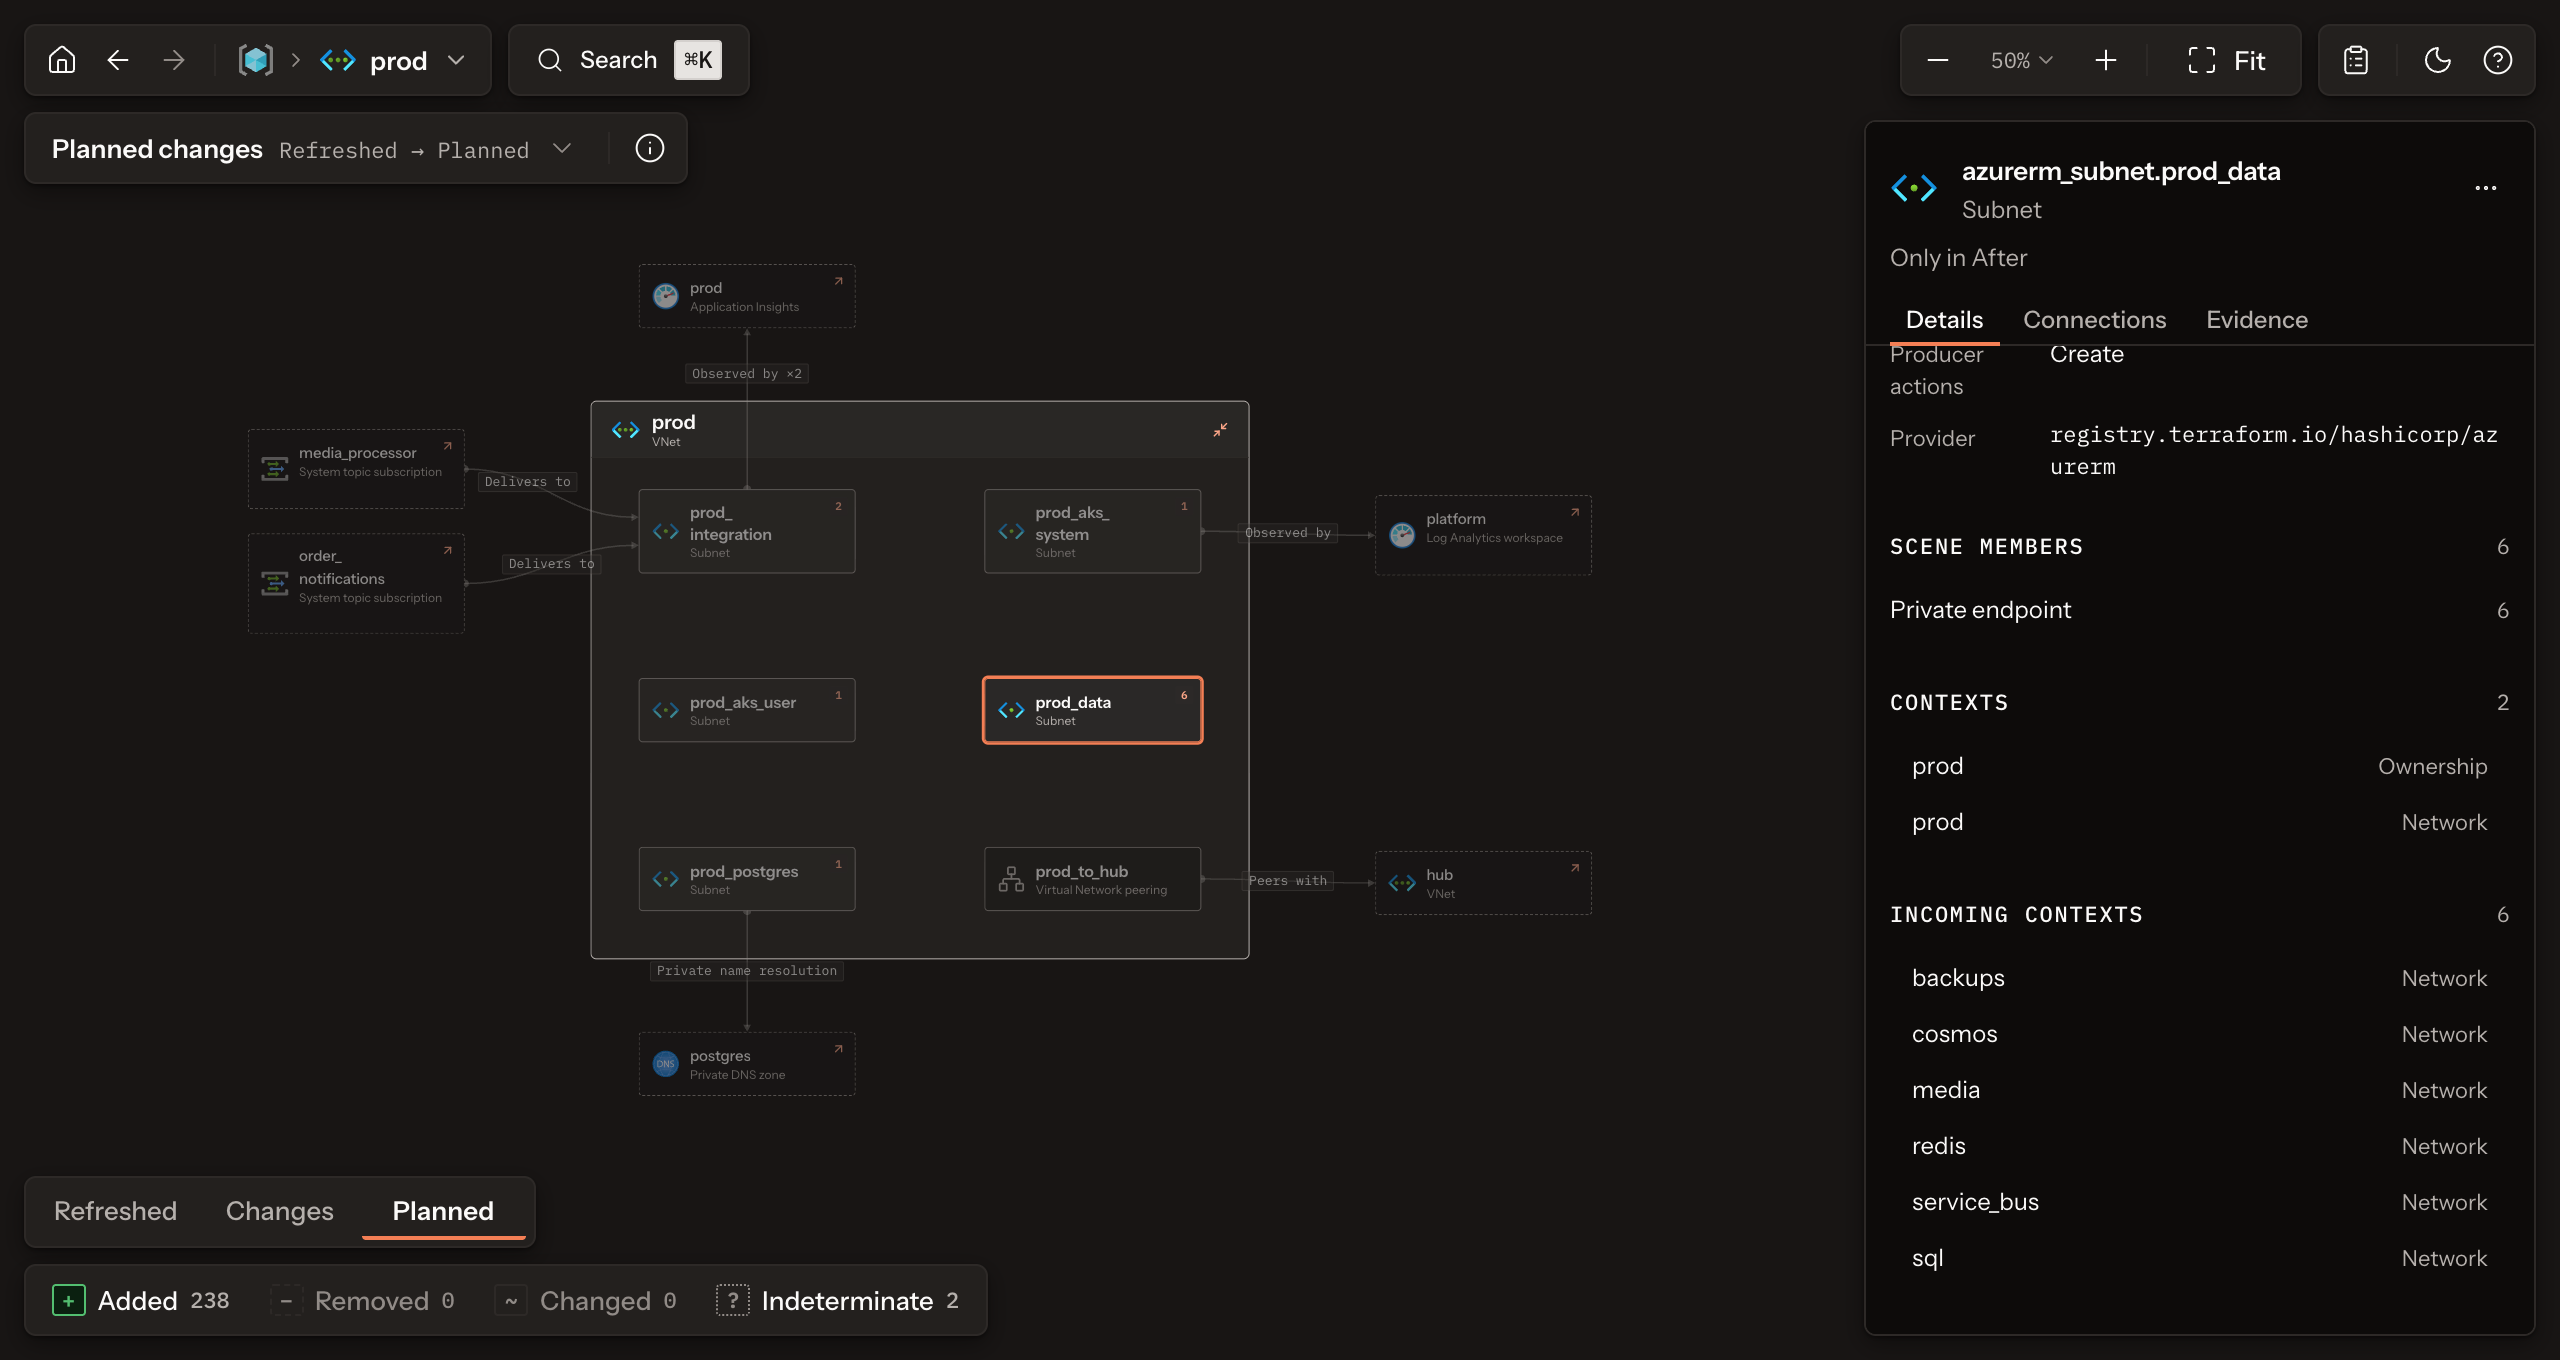Open the Private endpoint scene member row
Viewport: 2560px width, 1360px height.
(x=2198, y=610)
